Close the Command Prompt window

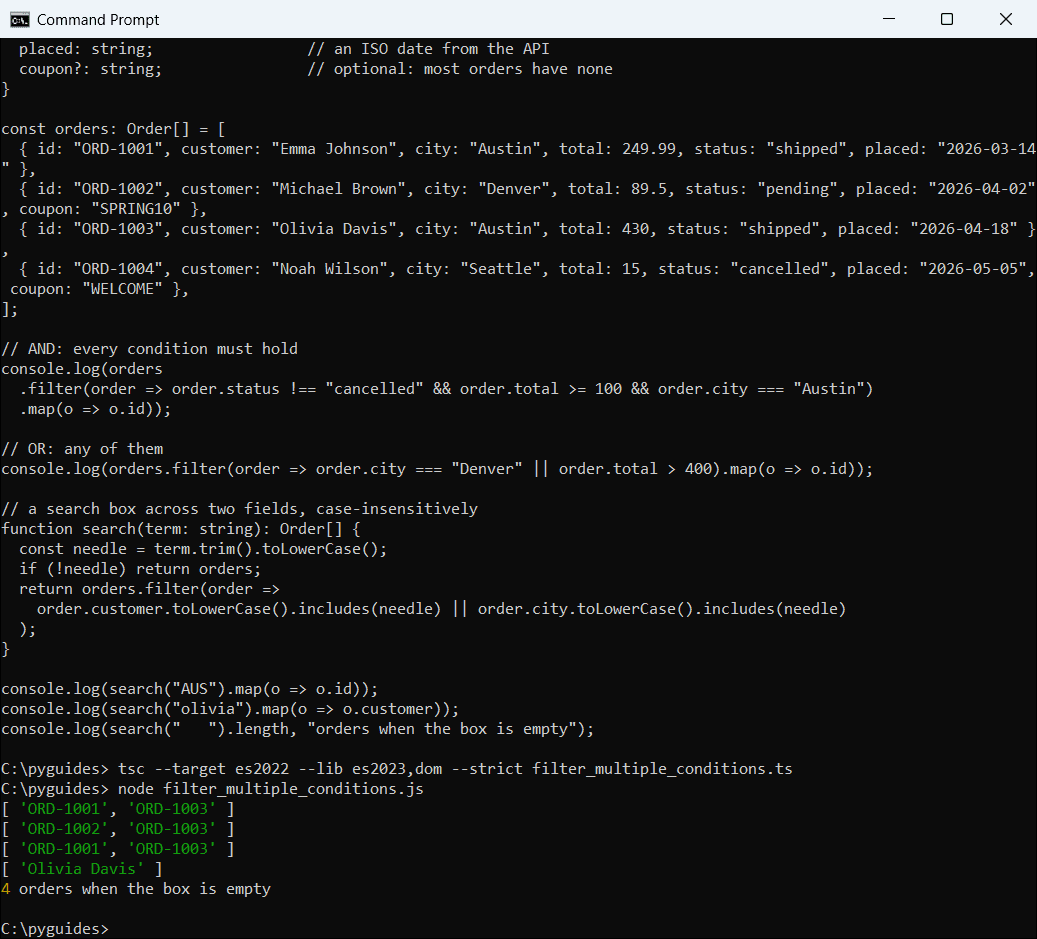pos(1006,19)
